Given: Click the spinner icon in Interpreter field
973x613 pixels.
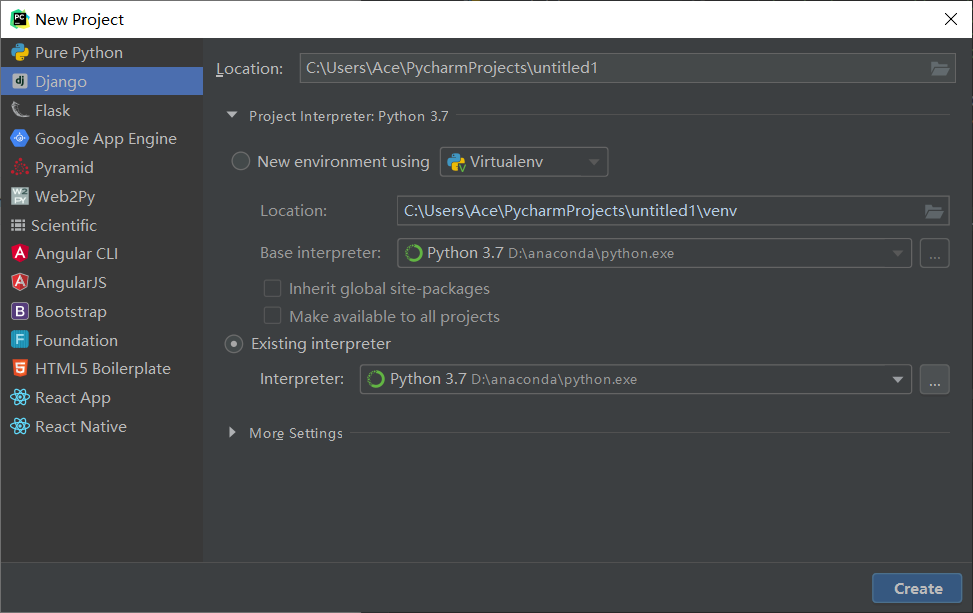Looking at the screenshot, I should pyautogui.click(x=376, y=379).
